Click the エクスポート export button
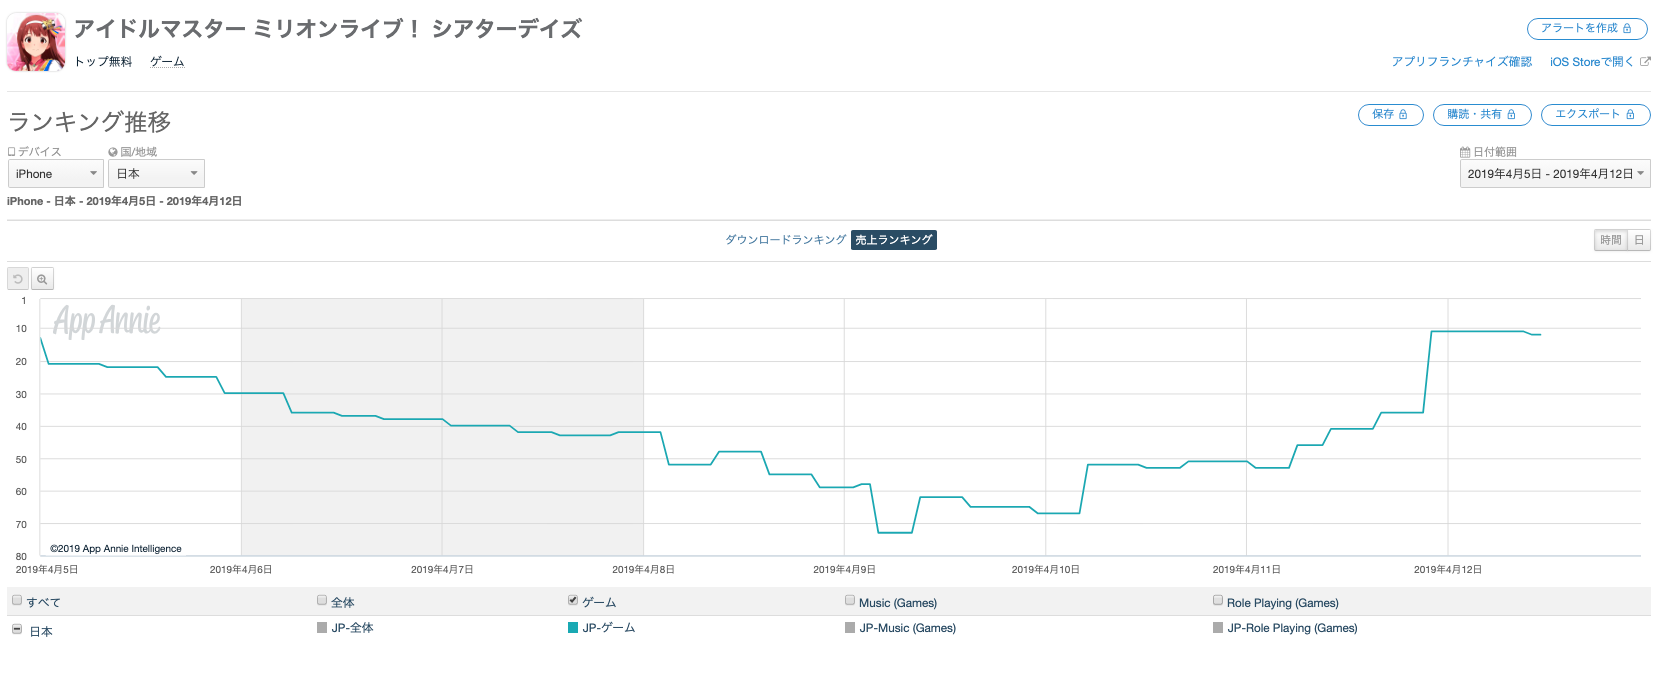 (x=1595, y=114)
